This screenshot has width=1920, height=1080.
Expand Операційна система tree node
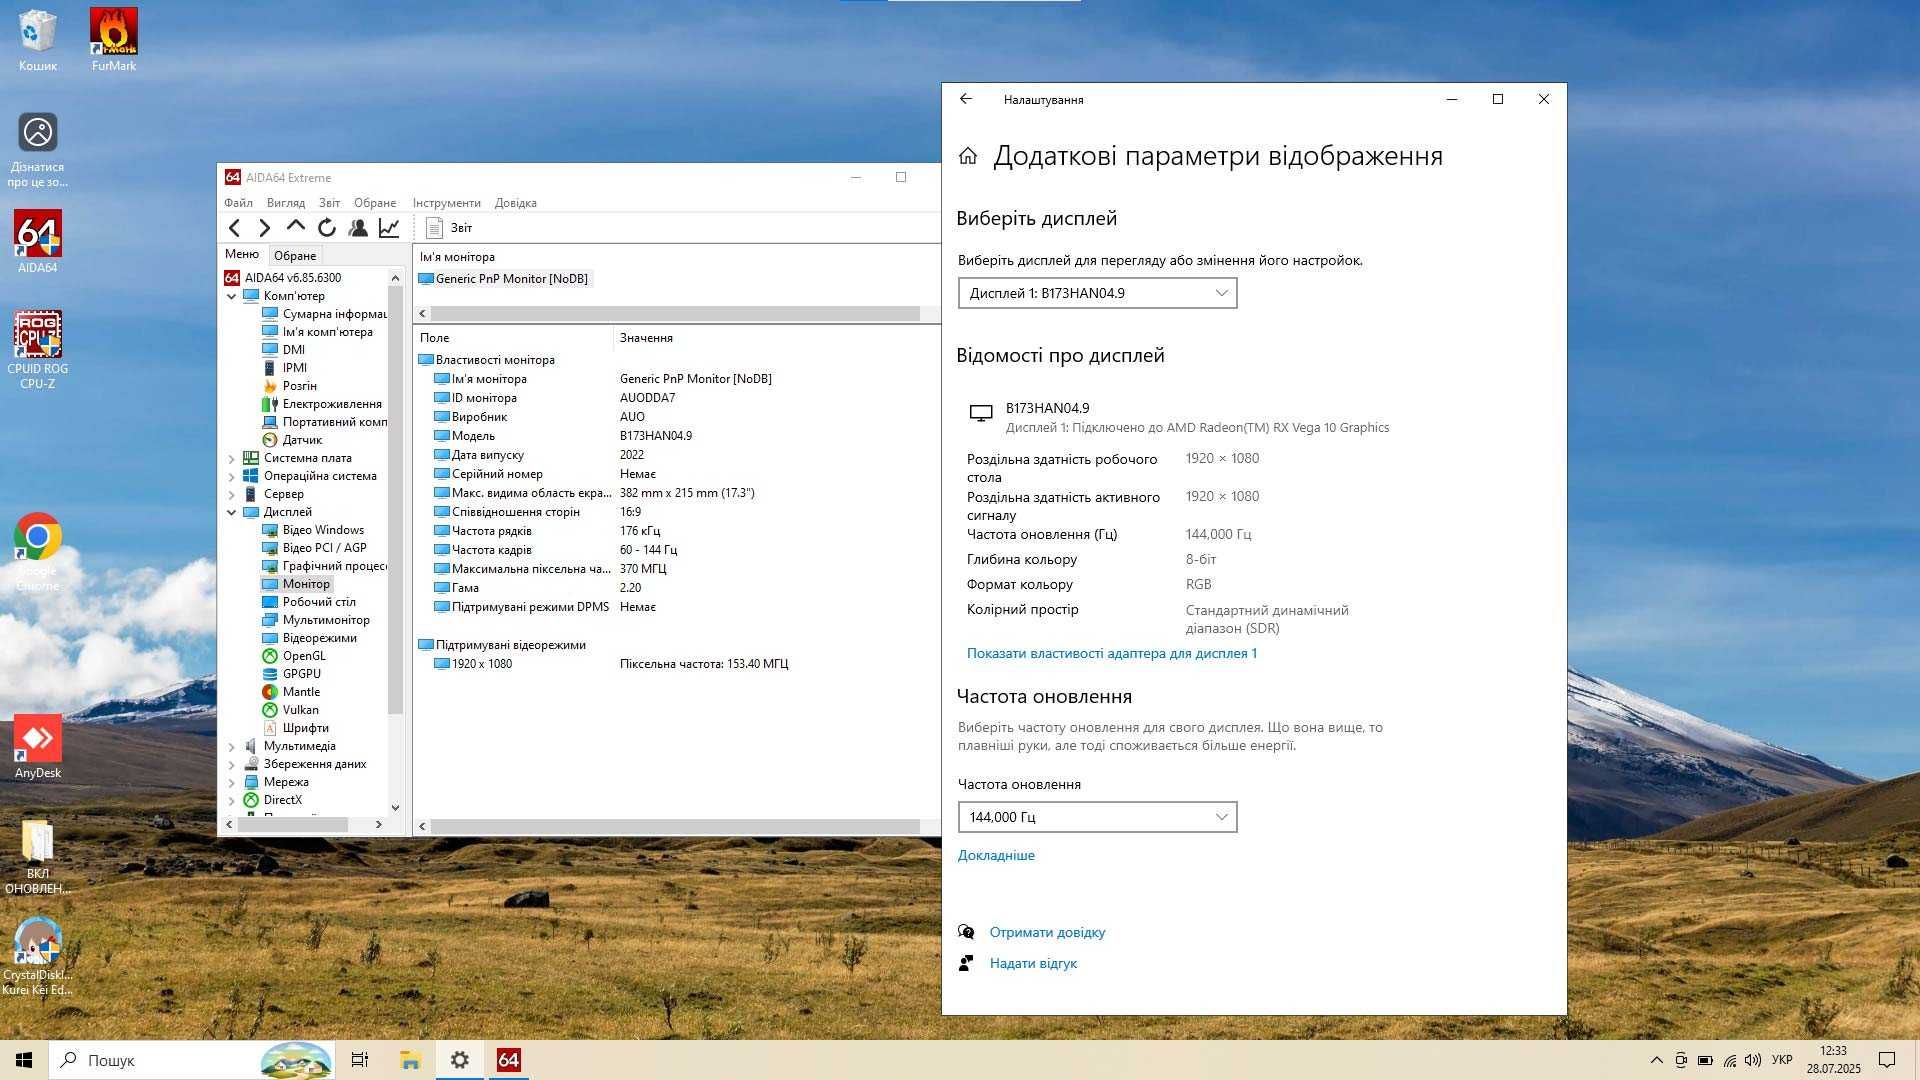coord(232,476)
